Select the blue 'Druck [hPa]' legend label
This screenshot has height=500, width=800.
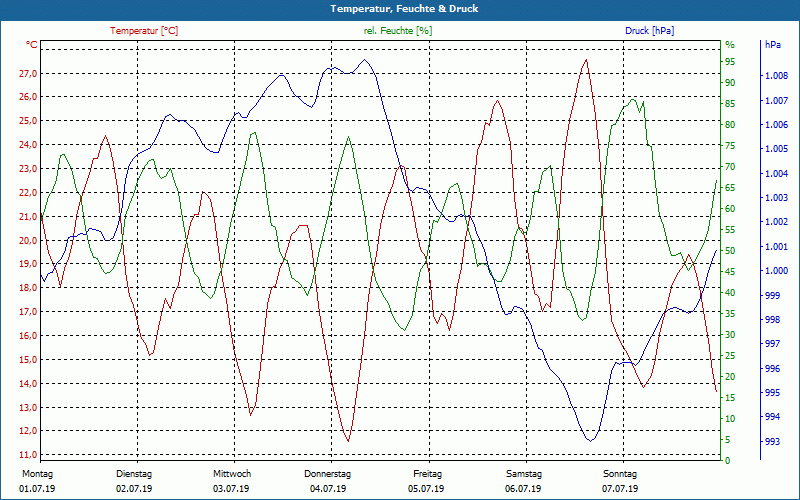(x=649, y=31)
